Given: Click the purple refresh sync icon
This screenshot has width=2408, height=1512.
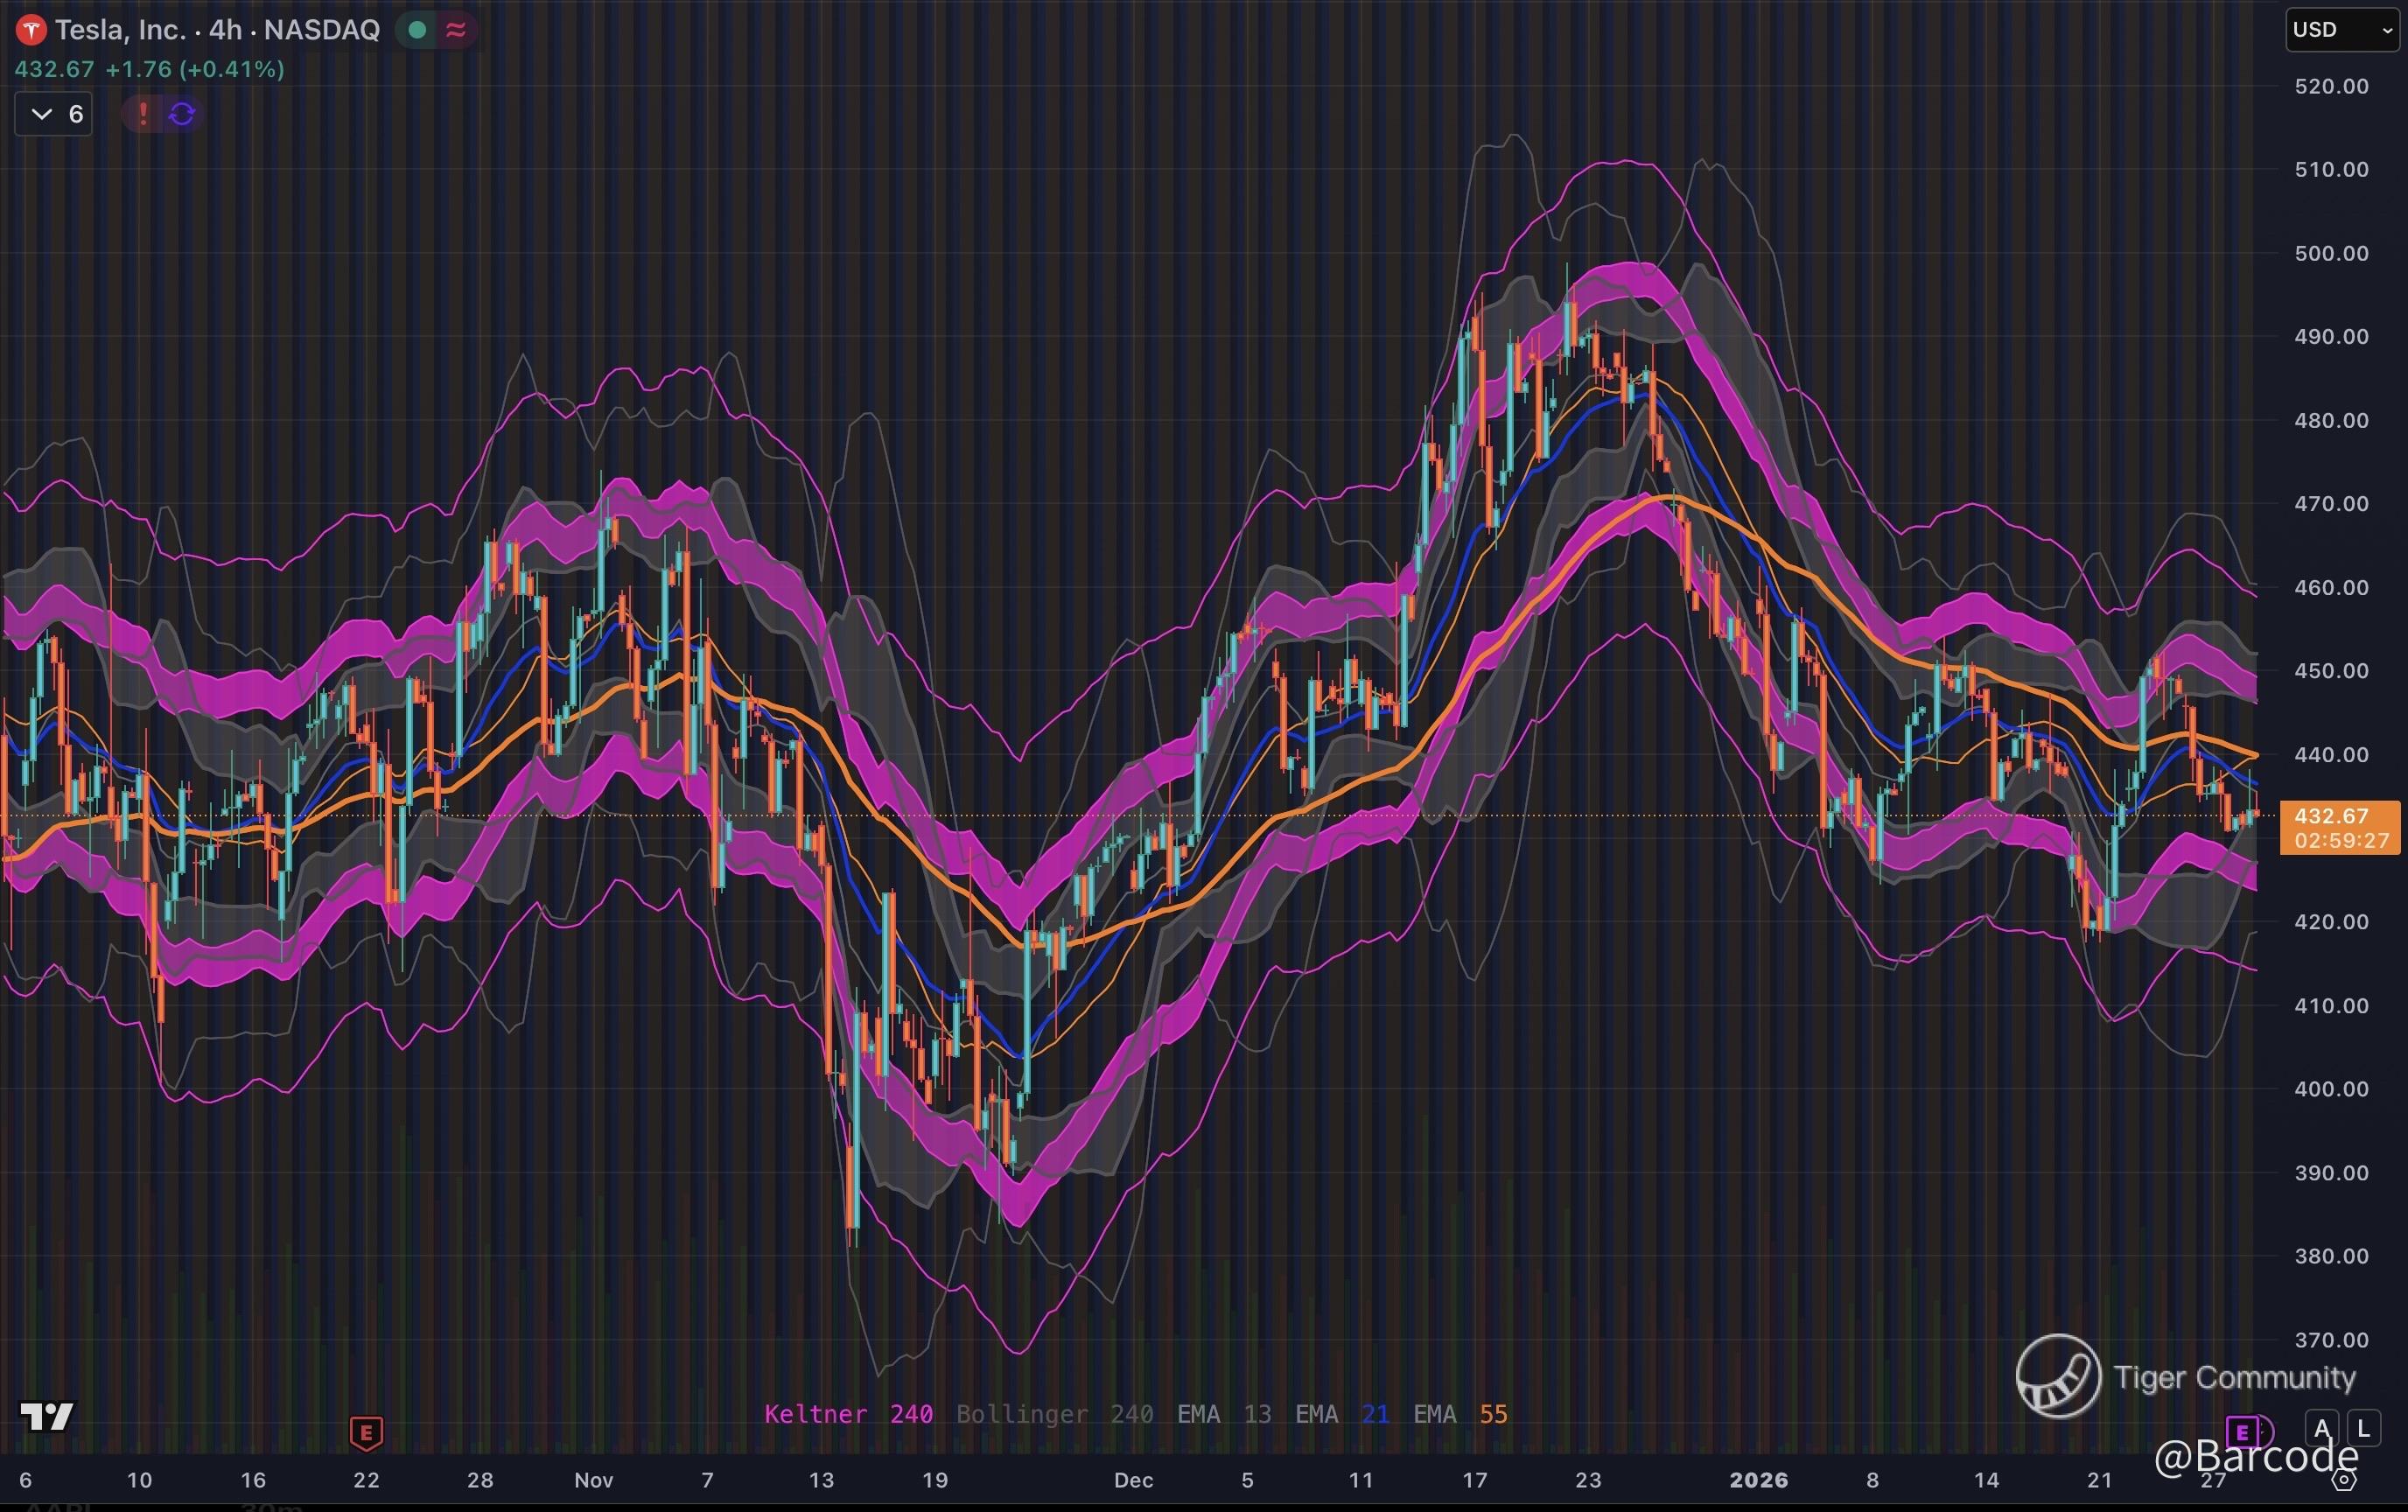Looking at the screenshot, I should click(182, 114).
